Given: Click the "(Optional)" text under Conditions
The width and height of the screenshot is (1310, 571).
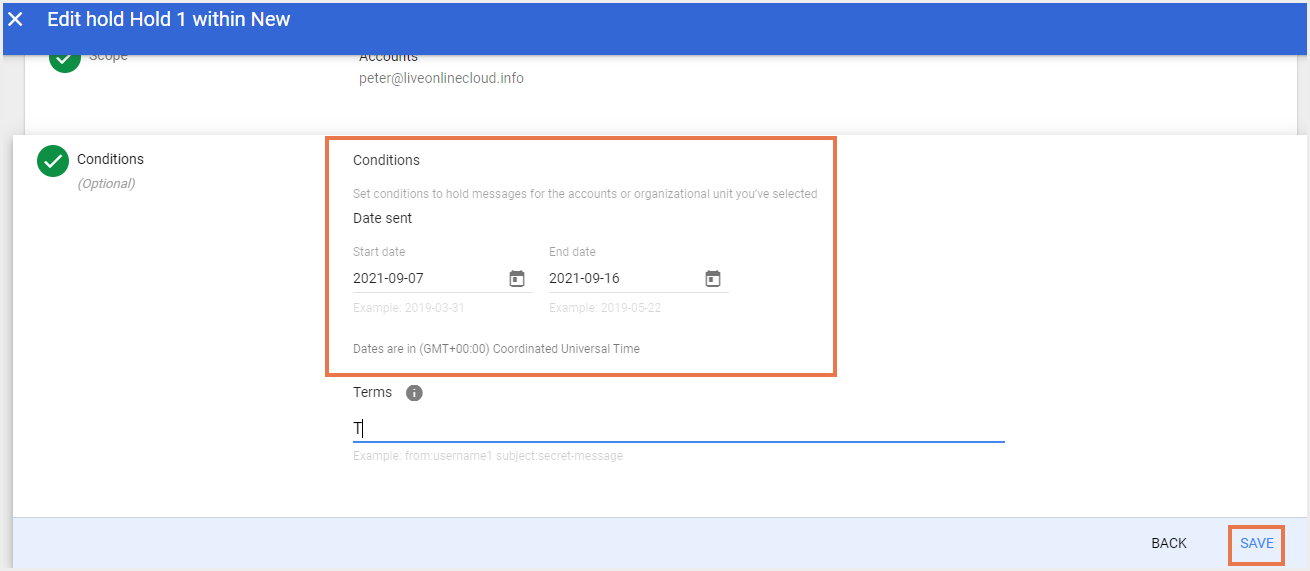Looking at the screenshot, I should point(106,184).
